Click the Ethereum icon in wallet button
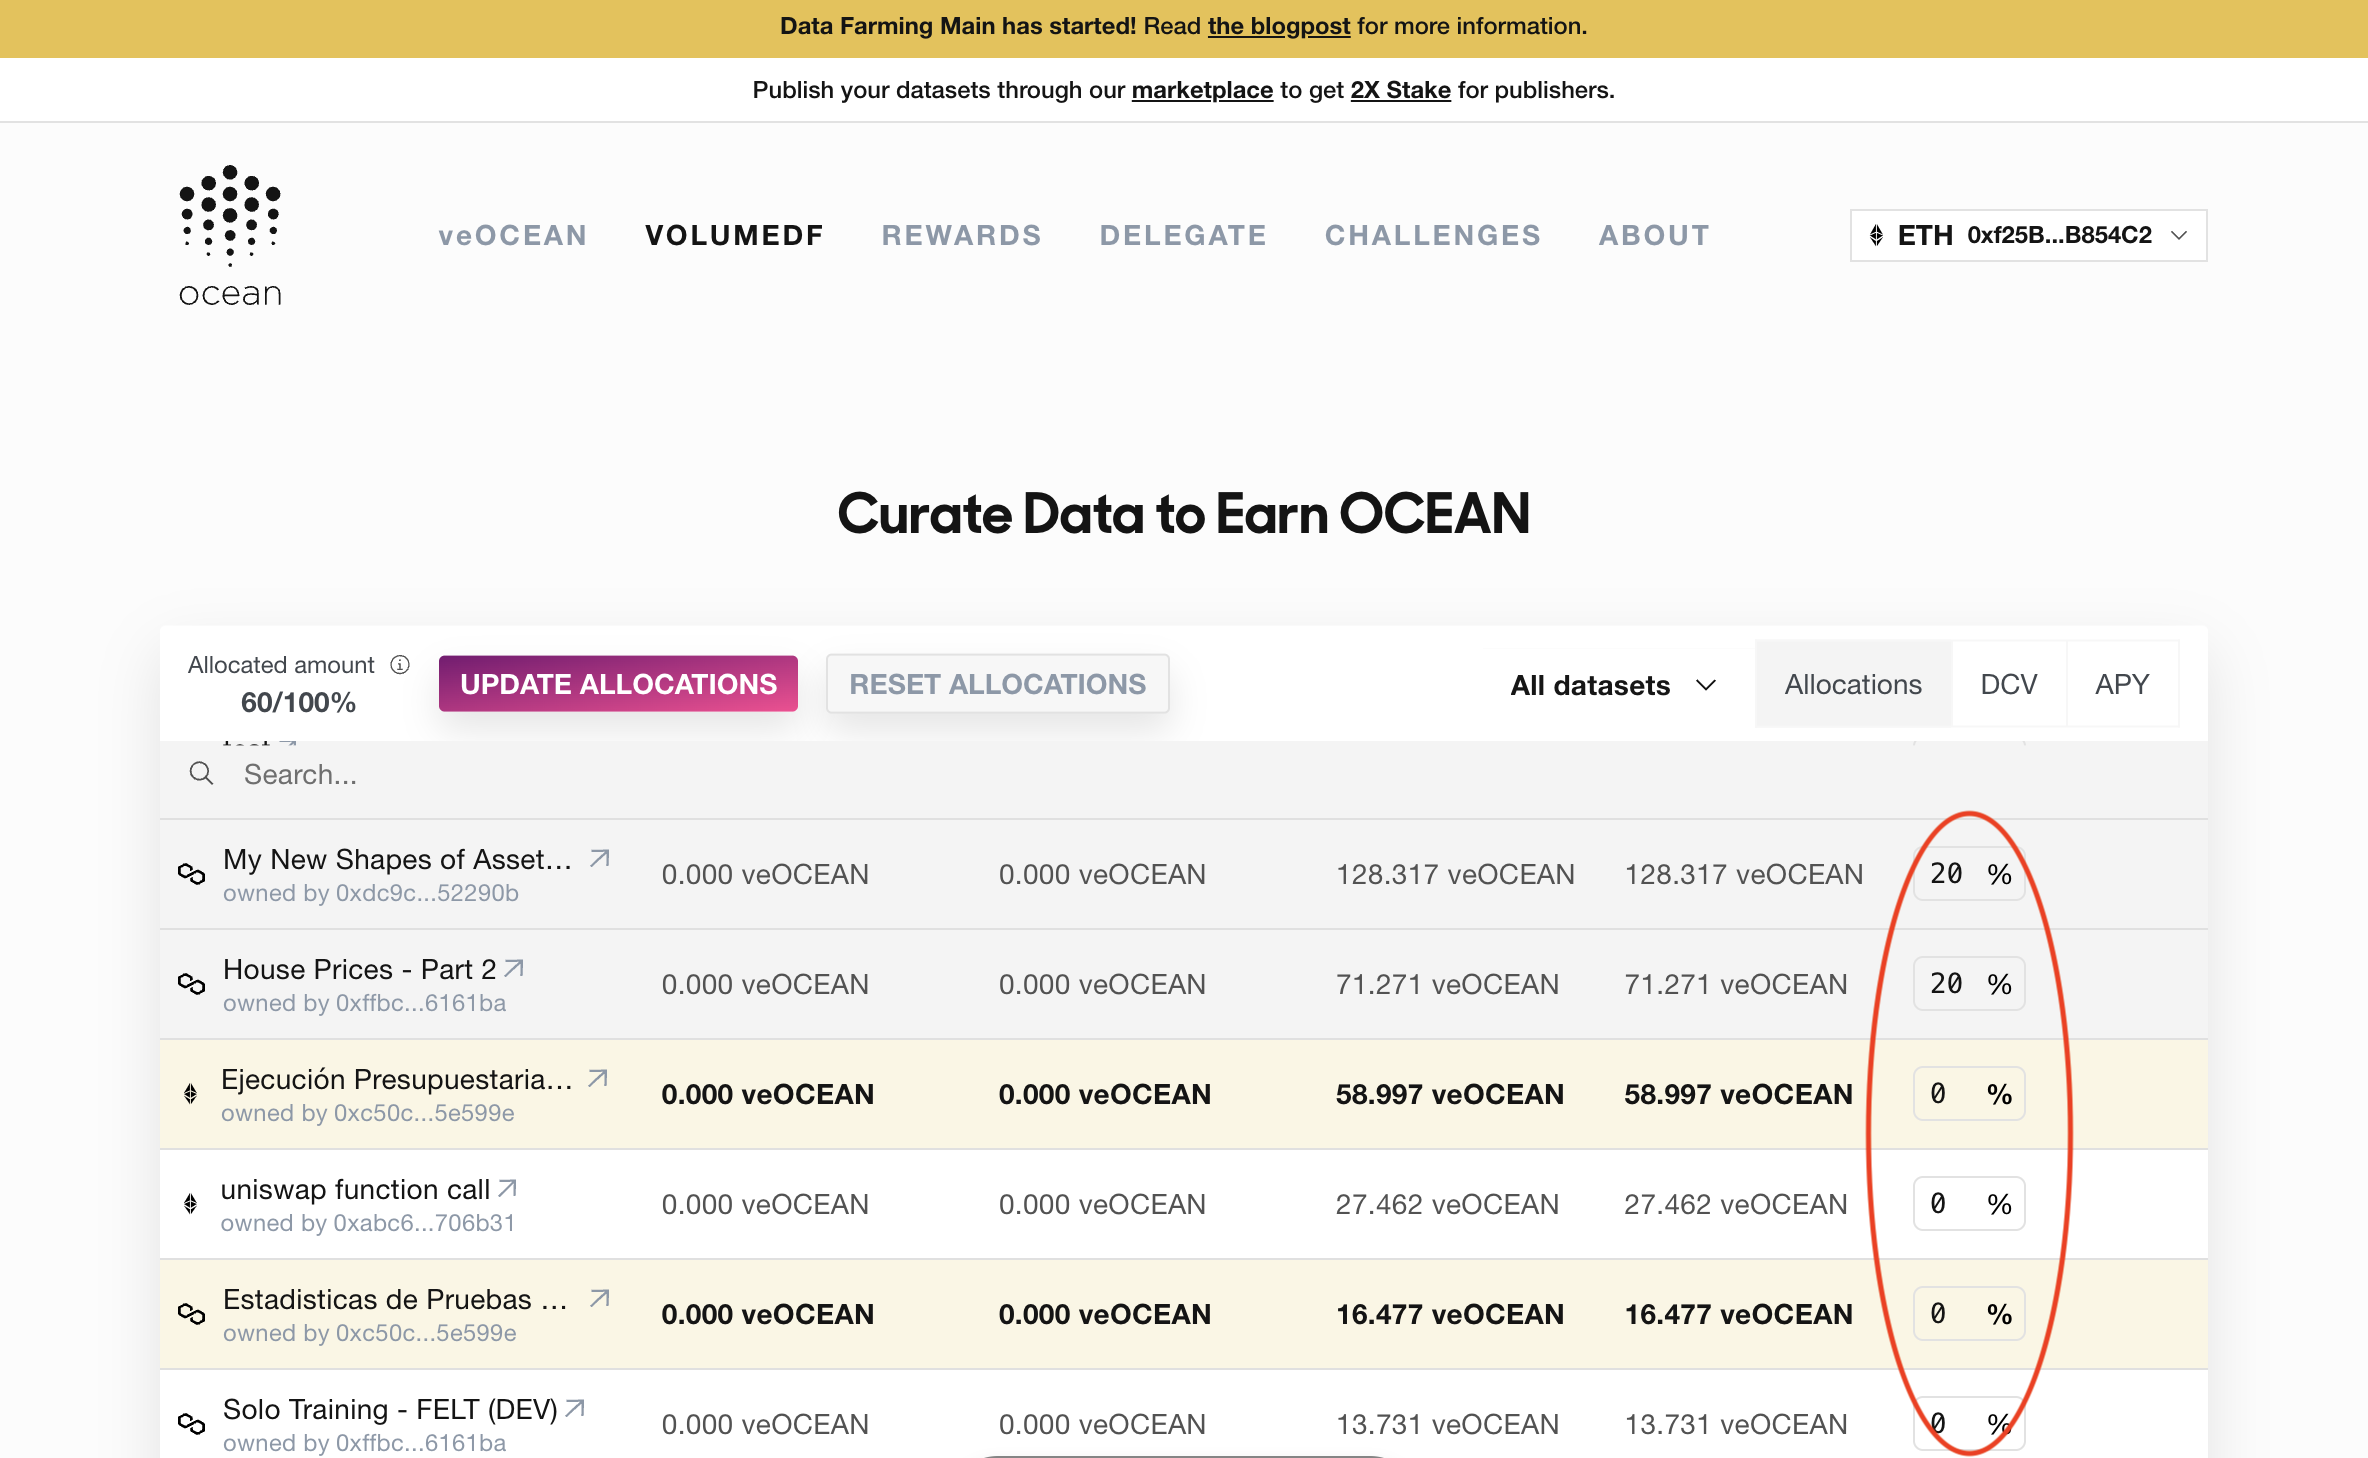Viewport: 2368px width, 1458px height. 1876,235
